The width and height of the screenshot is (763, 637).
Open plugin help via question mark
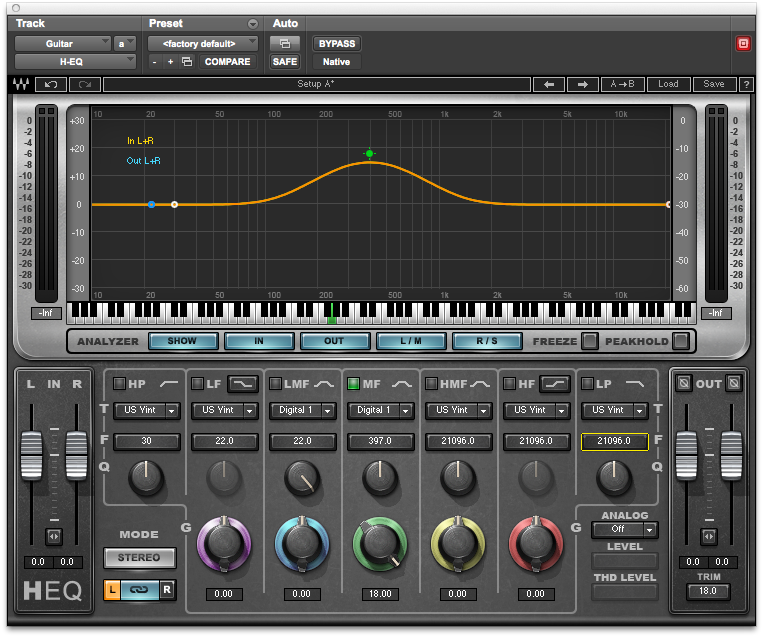click(x=746, y=85)
